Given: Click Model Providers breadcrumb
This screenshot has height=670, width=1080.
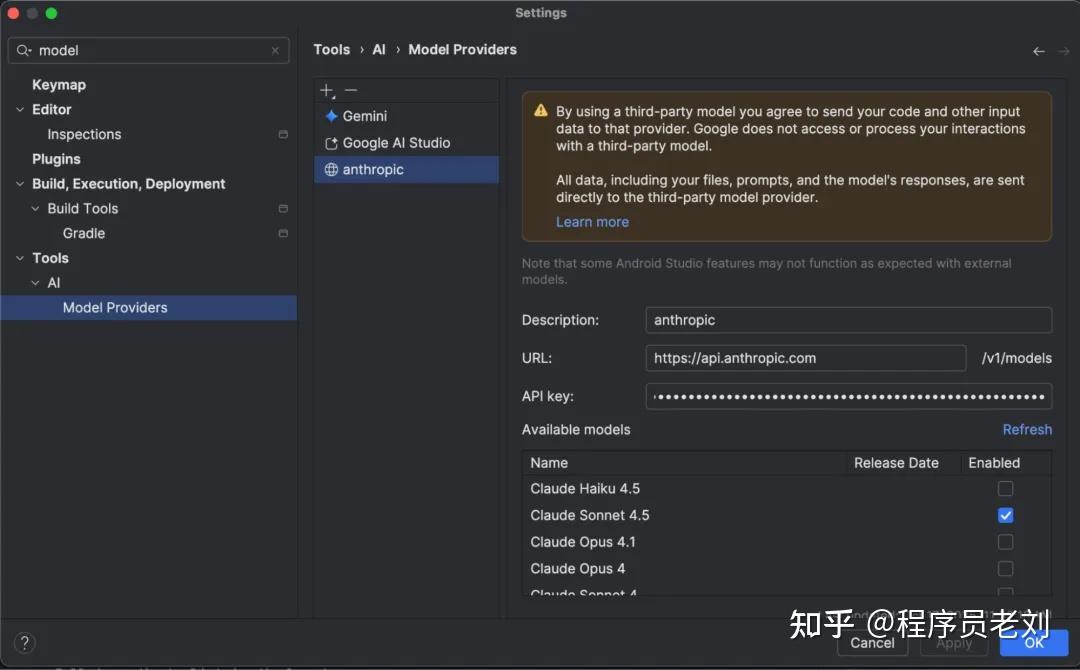Looking at the screenshot, I should 462,50.
